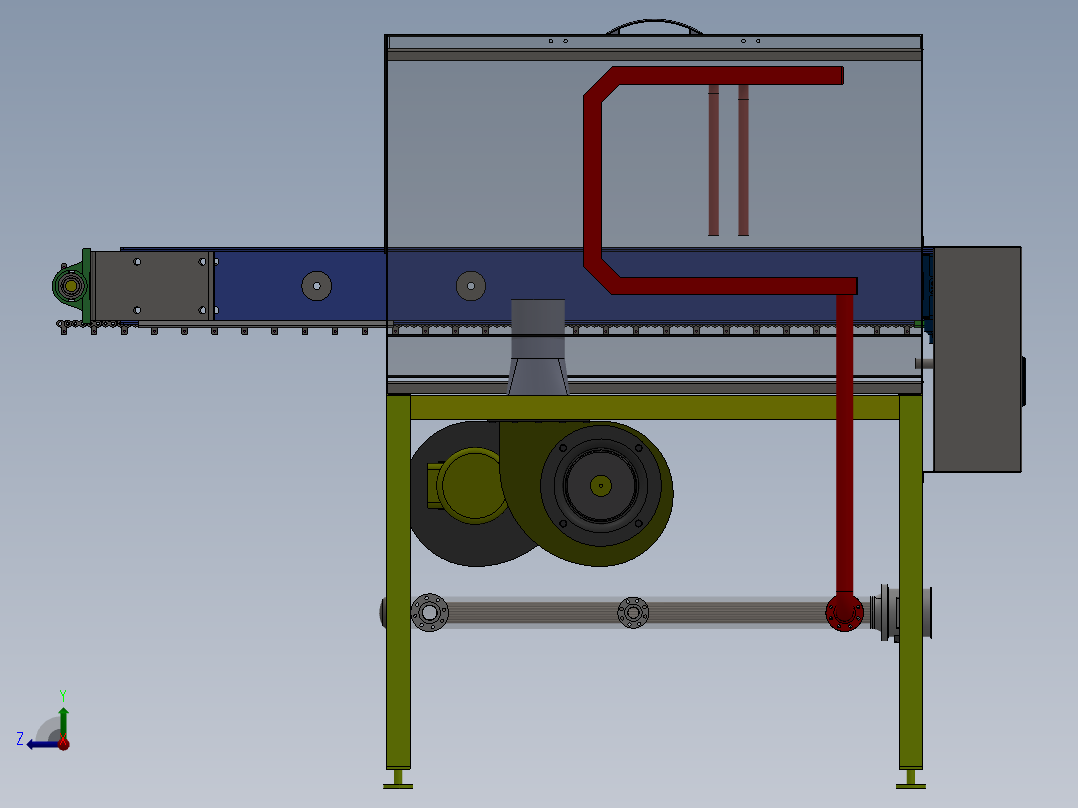Select the upper horizontal red pipe section
The width and height of the screenshot is (1078, 808).
pyautogui.click(x=727, y=76)
